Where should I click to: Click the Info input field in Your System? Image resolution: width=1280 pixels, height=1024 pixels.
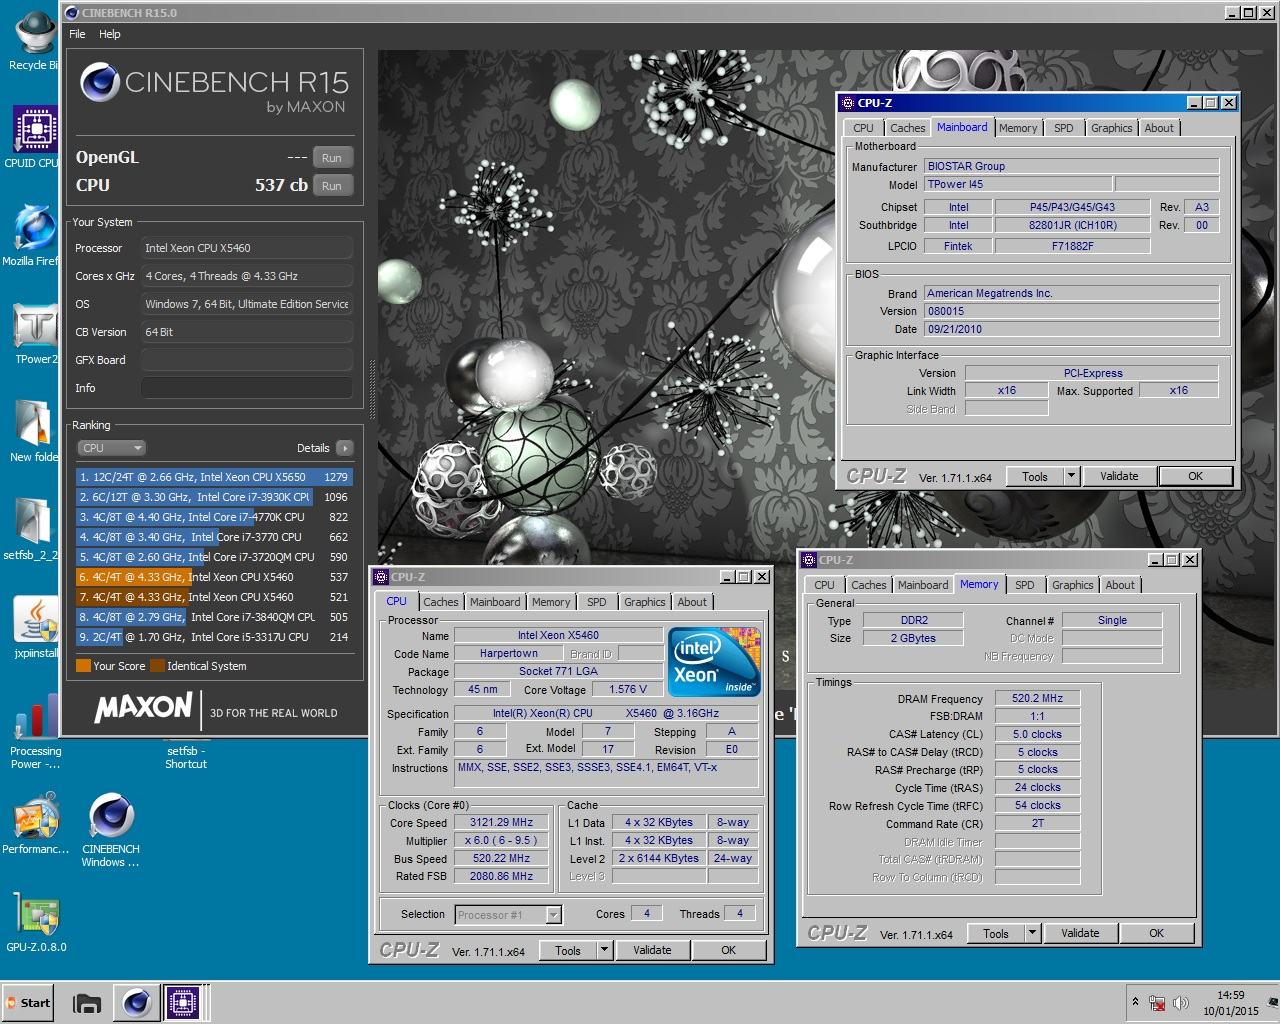(246, 388)
